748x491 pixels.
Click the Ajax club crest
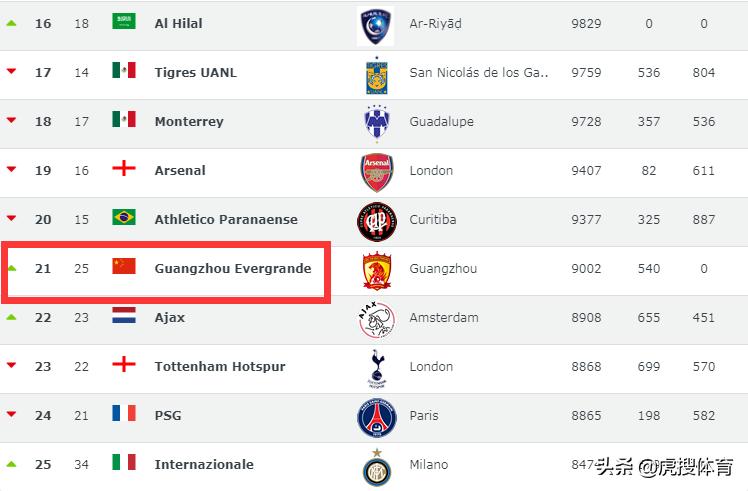[376, 319]
